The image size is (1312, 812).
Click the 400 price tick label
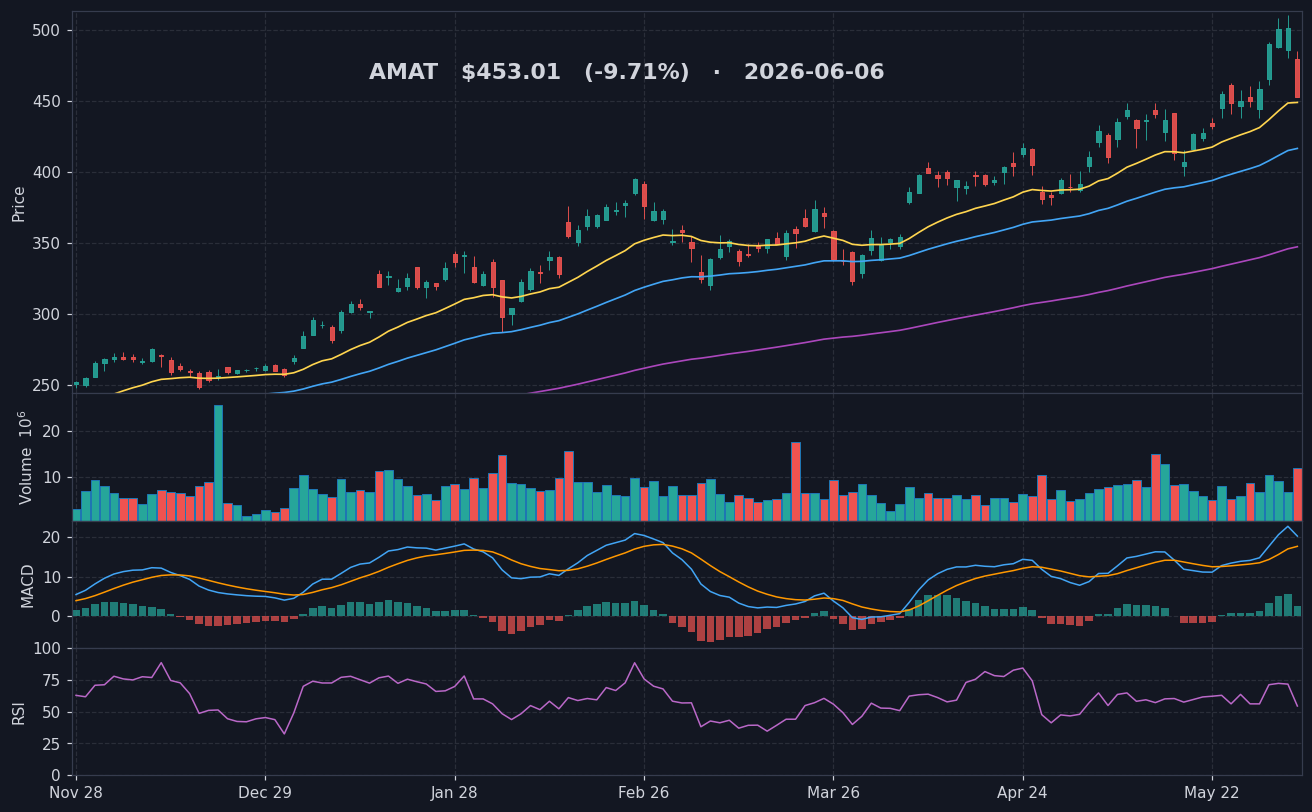47,173
